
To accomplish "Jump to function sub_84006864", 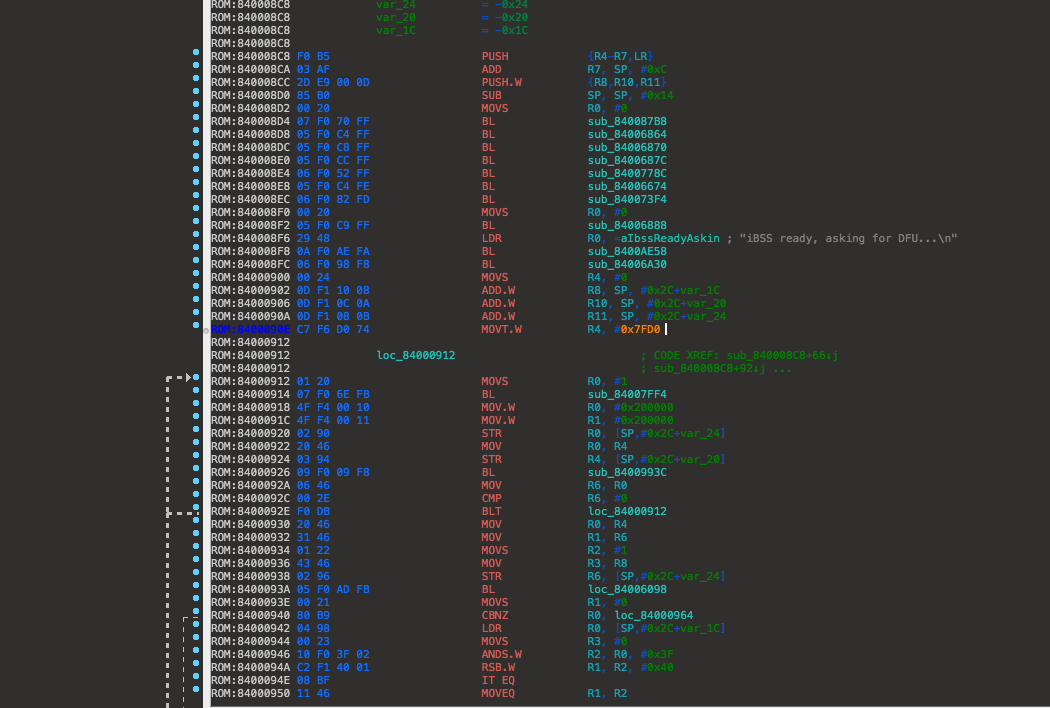I will click(x=626, y=134).
